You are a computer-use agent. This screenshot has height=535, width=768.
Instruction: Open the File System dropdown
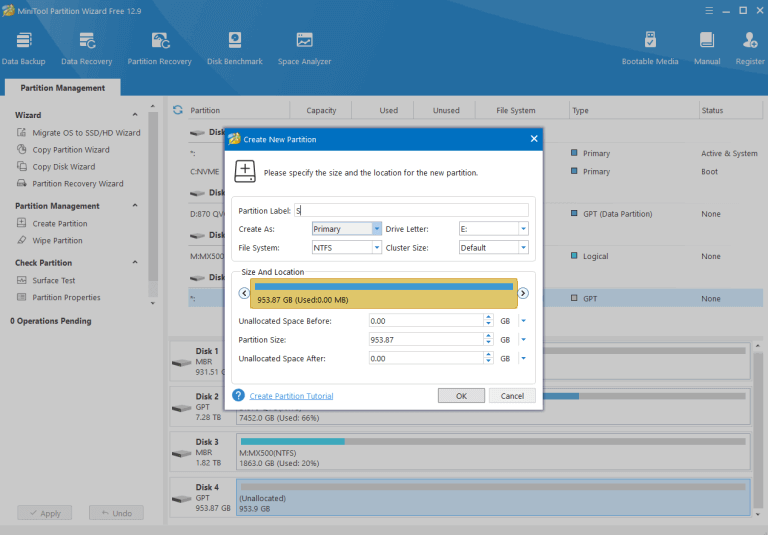pyautogui.click(x=377, y=247)
